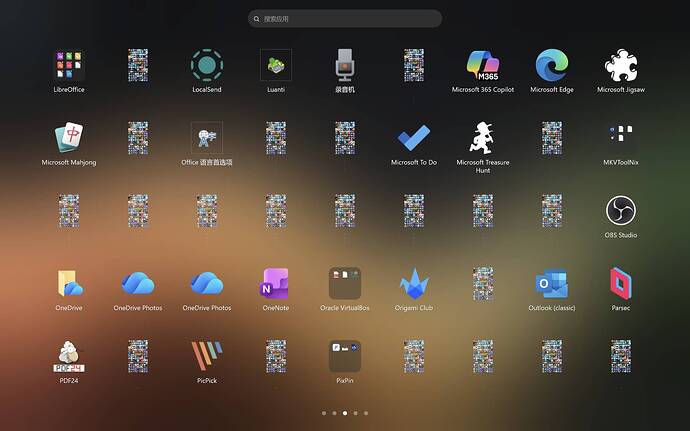Launch Parsec app
Image resolution: width=690 pixels, height=431 pixels.
click(x=621, y=284)
